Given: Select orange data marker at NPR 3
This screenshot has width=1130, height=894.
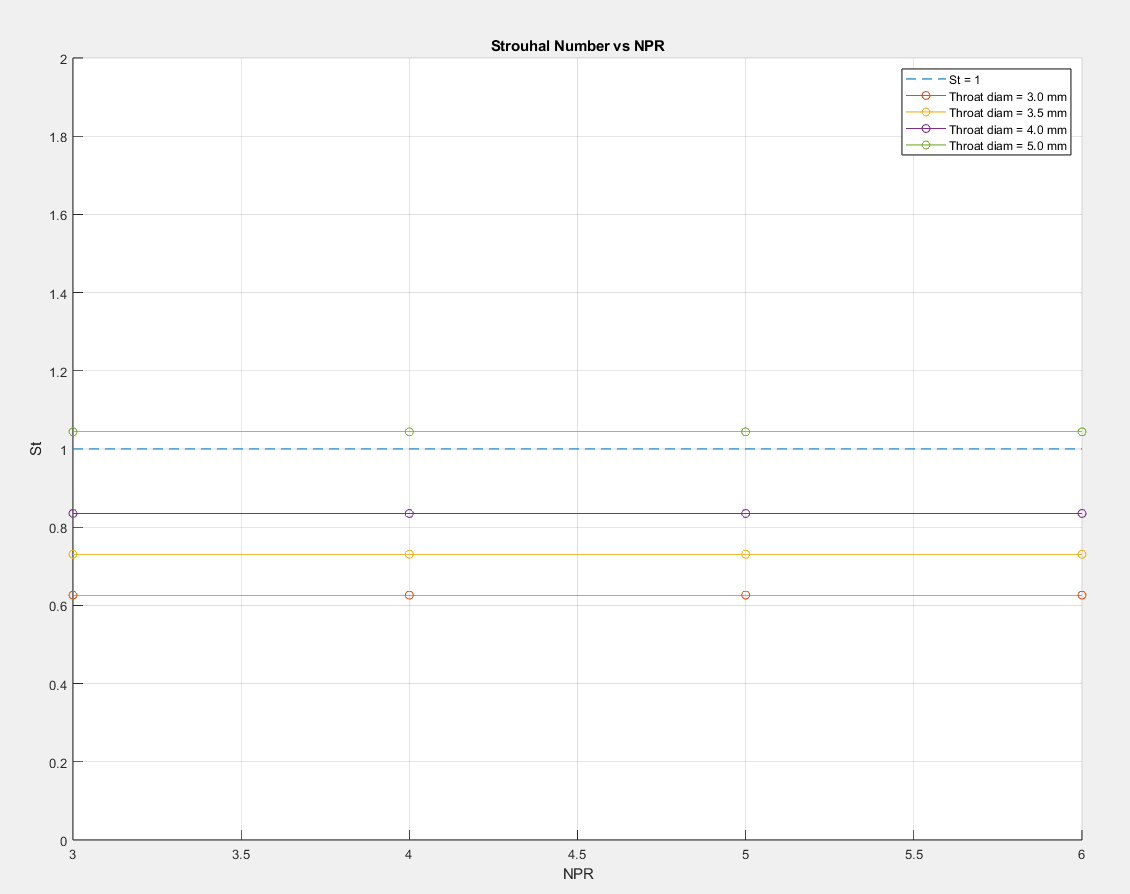Looking at the screenshot, I should click(x=73, y=596).
